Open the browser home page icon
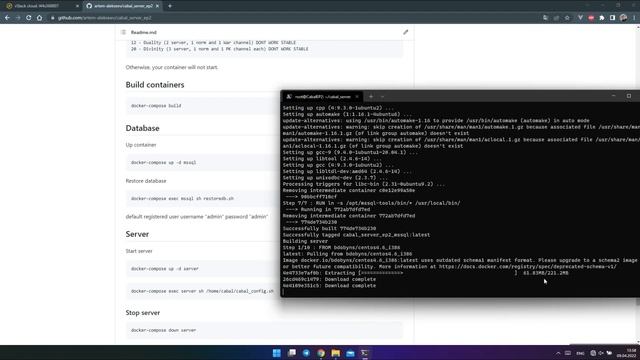 tap(40, 18)
